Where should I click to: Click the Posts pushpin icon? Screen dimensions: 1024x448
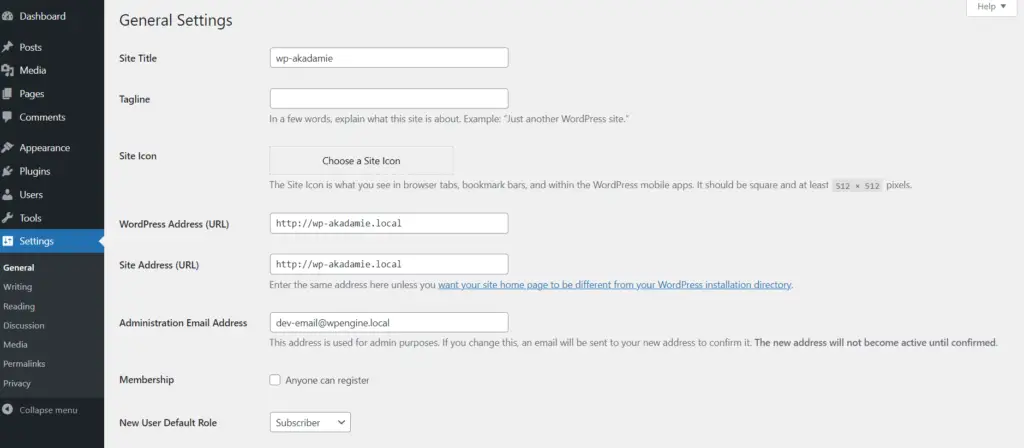pos(7,47)
